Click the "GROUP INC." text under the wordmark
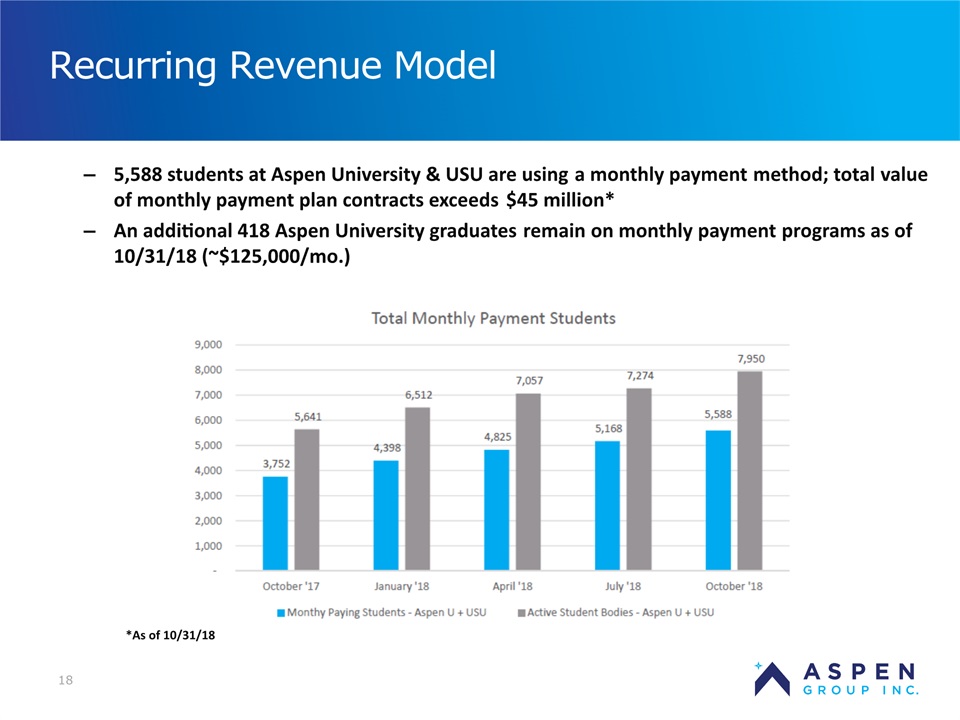The height and width of the screenshot is (720, 960). pyautogui.click(x=861, y=691)
